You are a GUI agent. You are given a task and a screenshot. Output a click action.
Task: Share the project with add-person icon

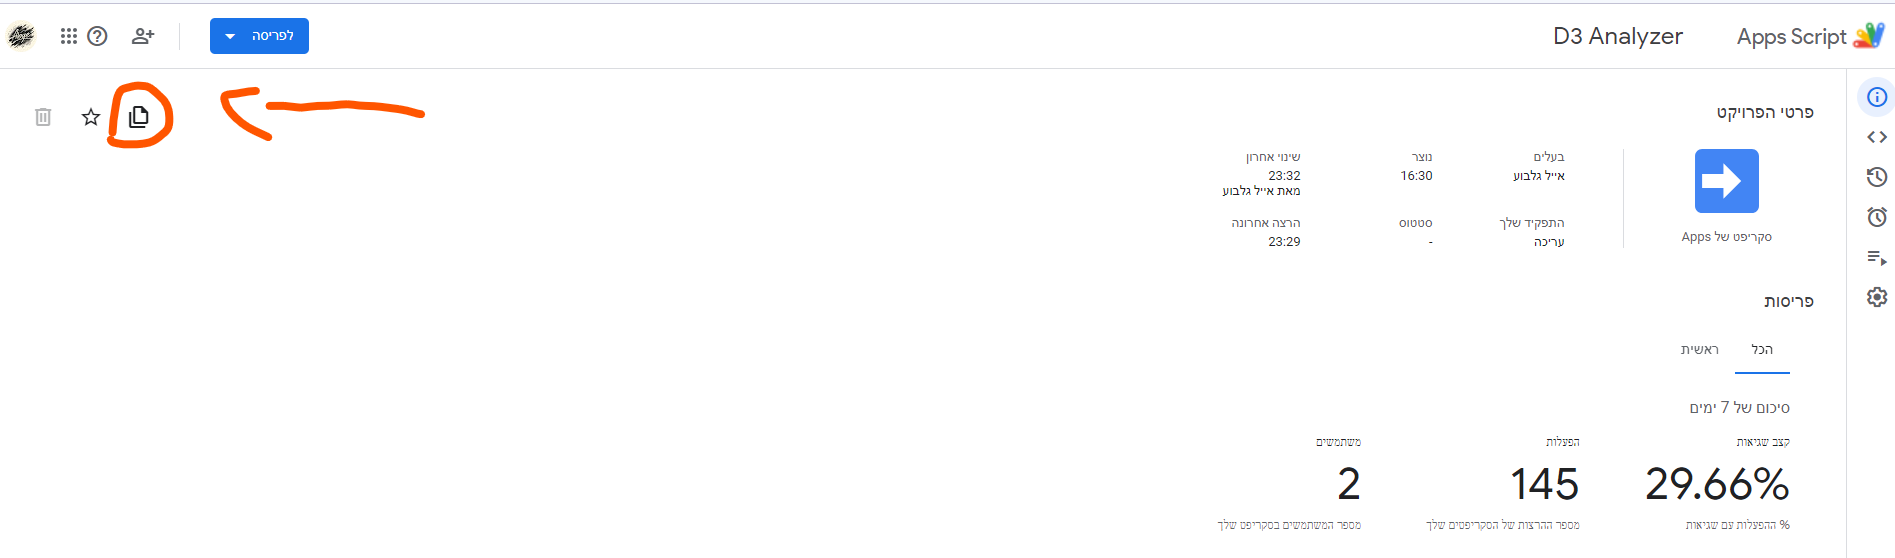(143, 36)
